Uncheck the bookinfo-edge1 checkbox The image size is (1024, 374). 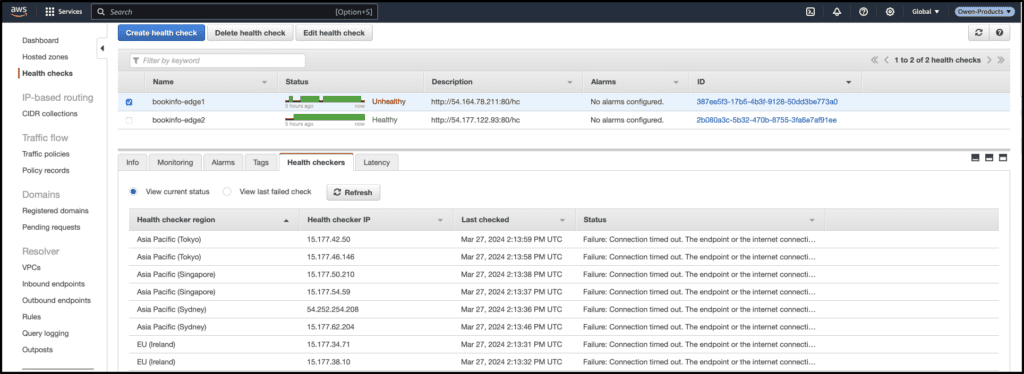click(129, 102)
